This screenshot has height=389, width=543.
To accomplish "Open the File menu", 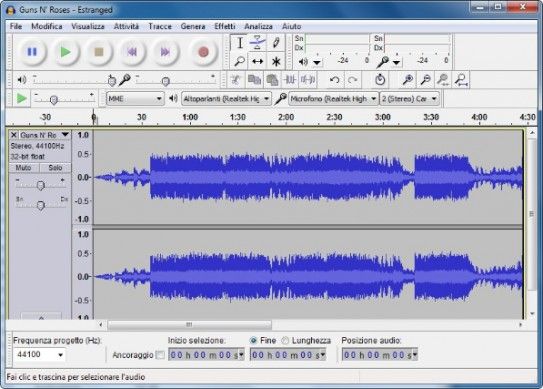I will 16,26.
